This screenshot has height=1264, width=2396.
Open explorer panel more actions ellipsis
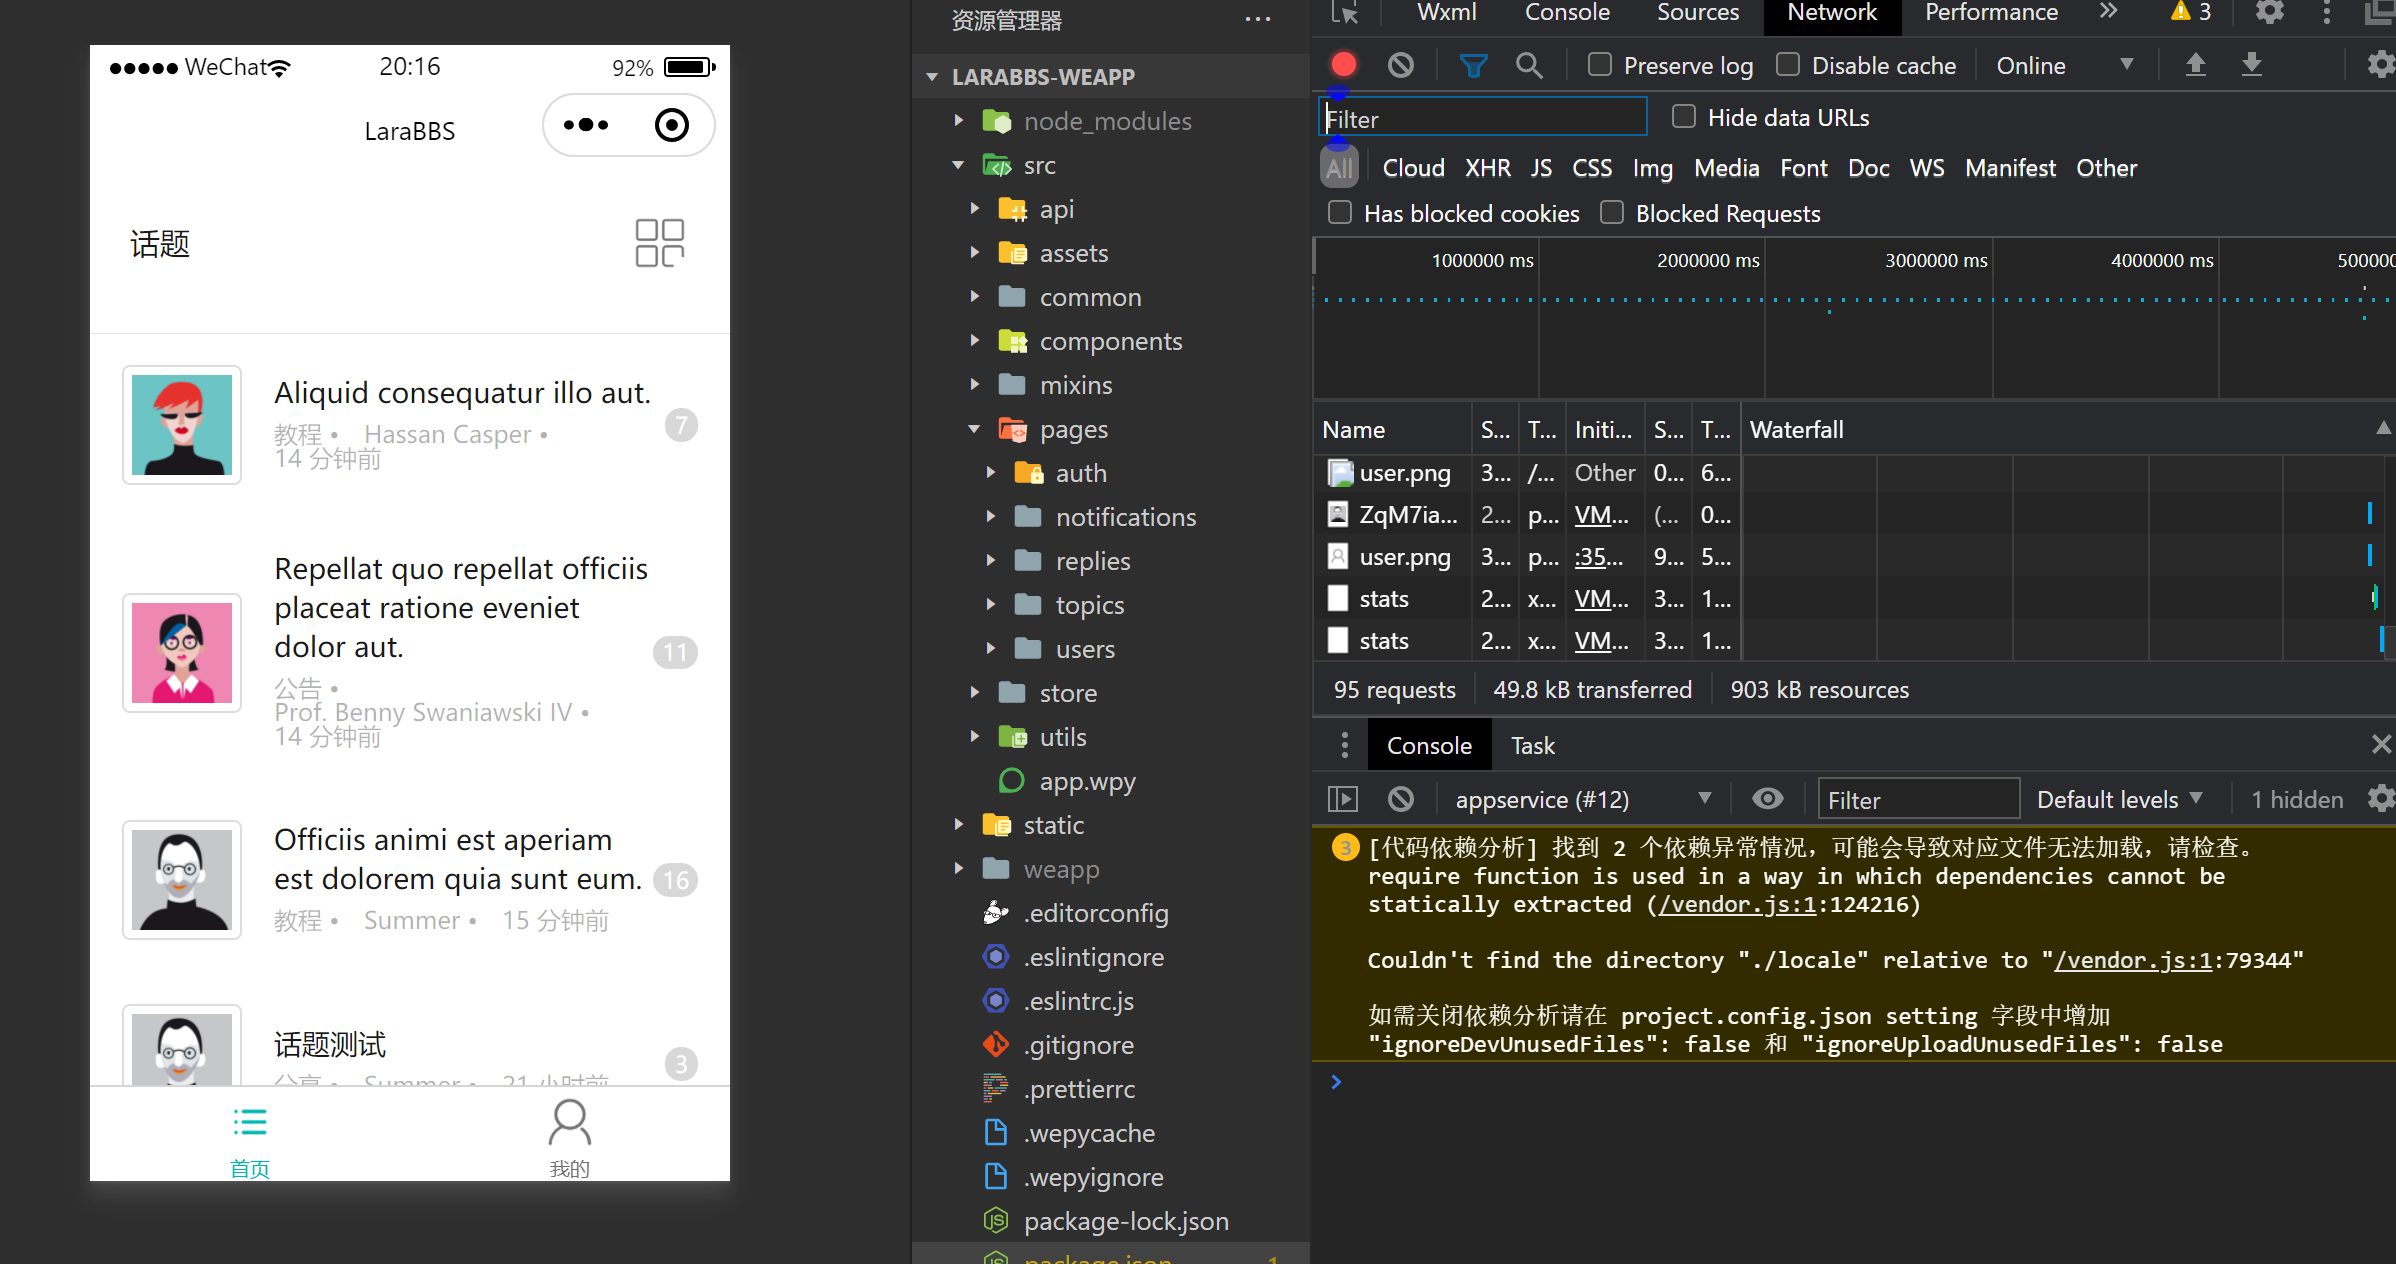[1258, 20]
